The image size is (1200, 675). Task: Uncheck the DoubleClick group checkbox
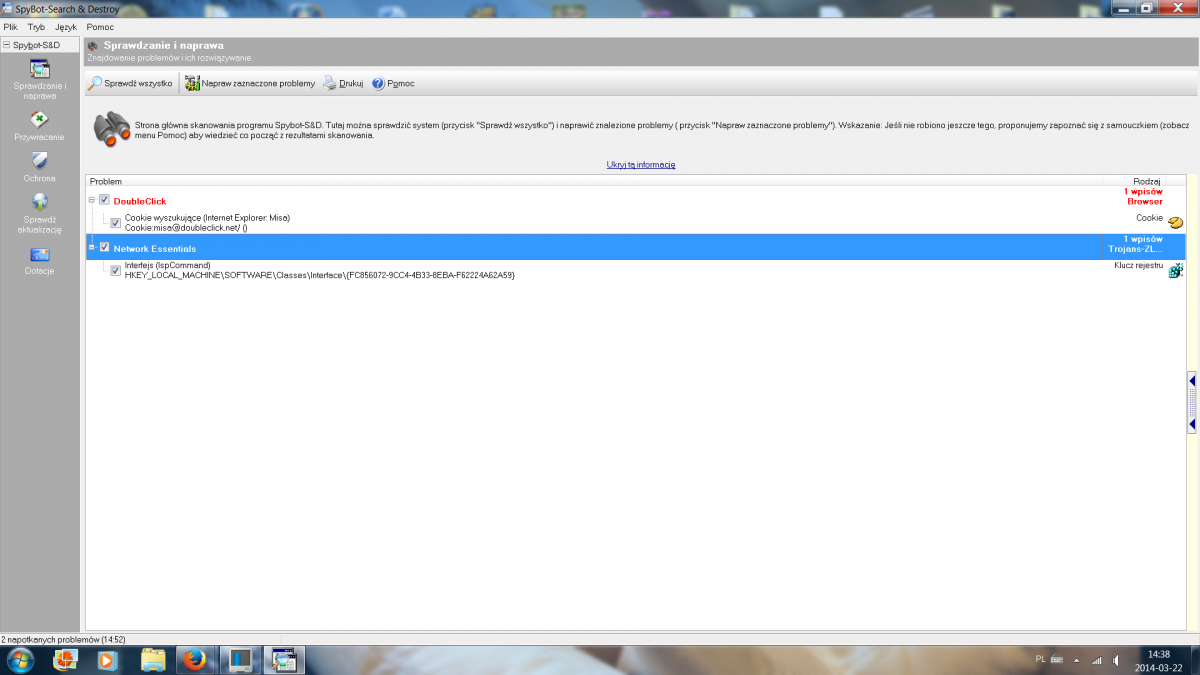coord(104,200)
